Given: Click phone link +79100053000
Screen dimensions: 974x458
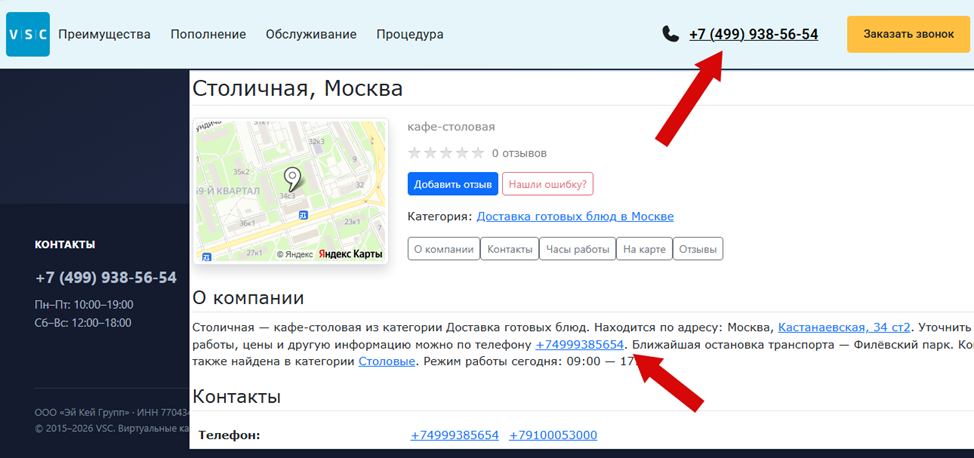Looking at the screenshot, I should click(x=553, y=435).
